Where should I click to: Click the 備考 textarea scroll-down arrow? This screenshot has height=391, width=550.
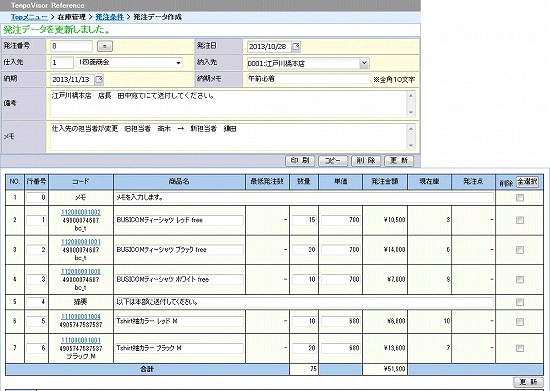tap(411, 113)
